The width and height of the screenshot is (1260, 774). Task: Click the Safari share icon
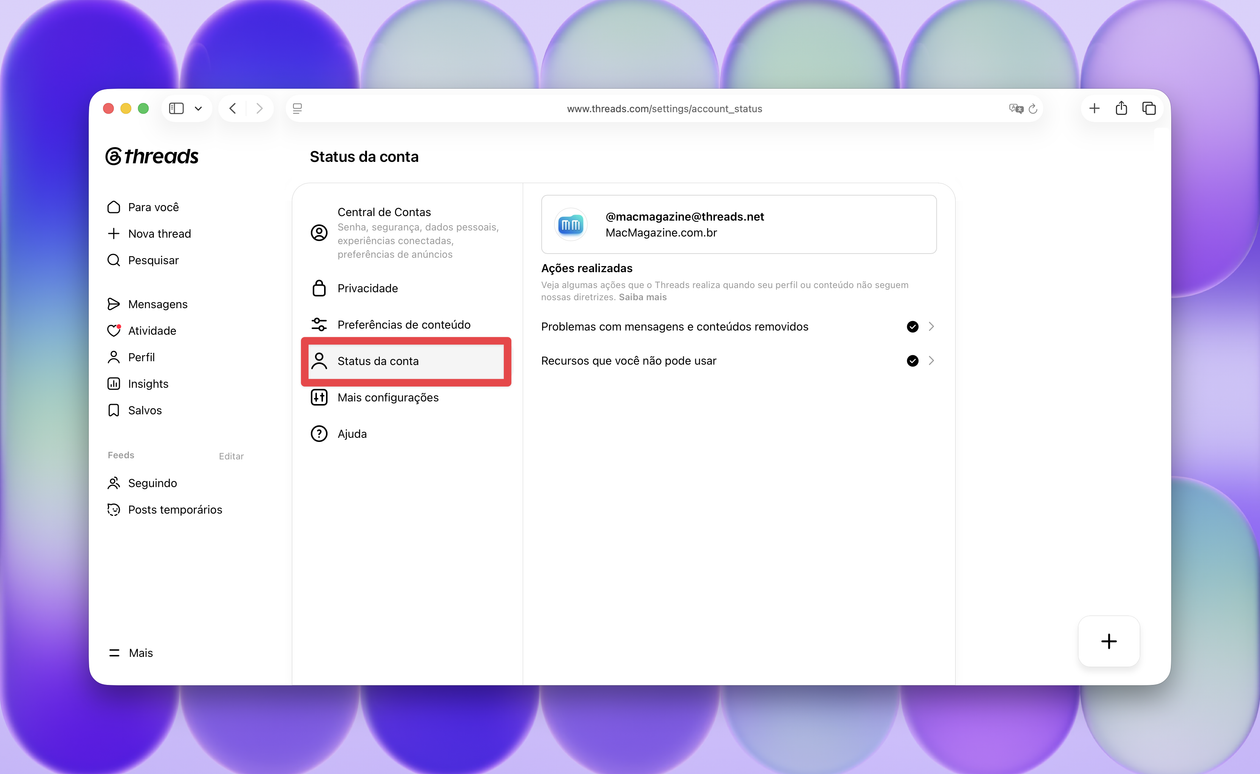click(x=1121, y=108)
